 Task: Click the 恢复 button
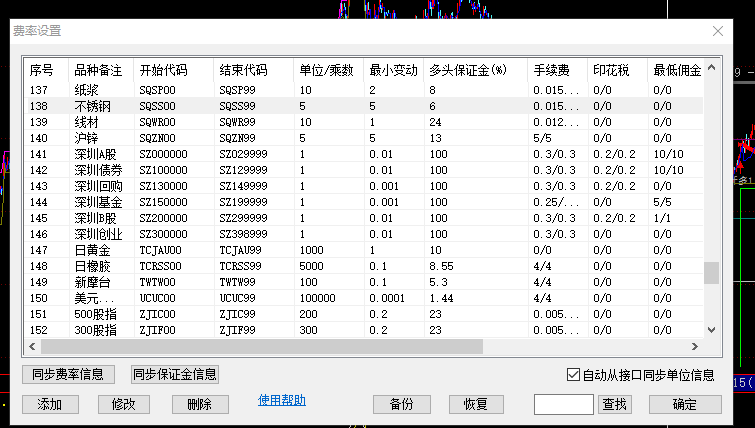[476, 404]
